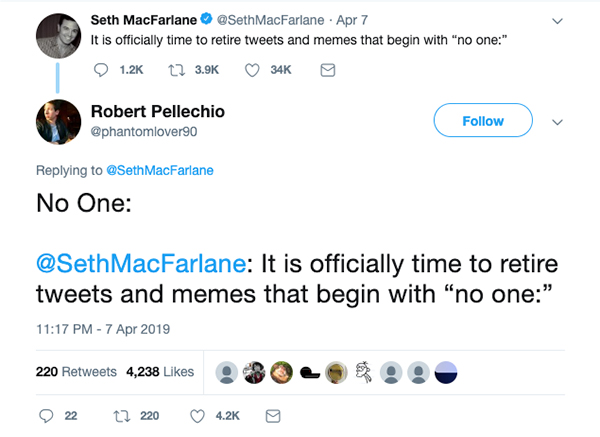The width and height of the screenshot is (600, 437).
Task: Share Robert's tweet via envelope icon
Action: [271, 415]
